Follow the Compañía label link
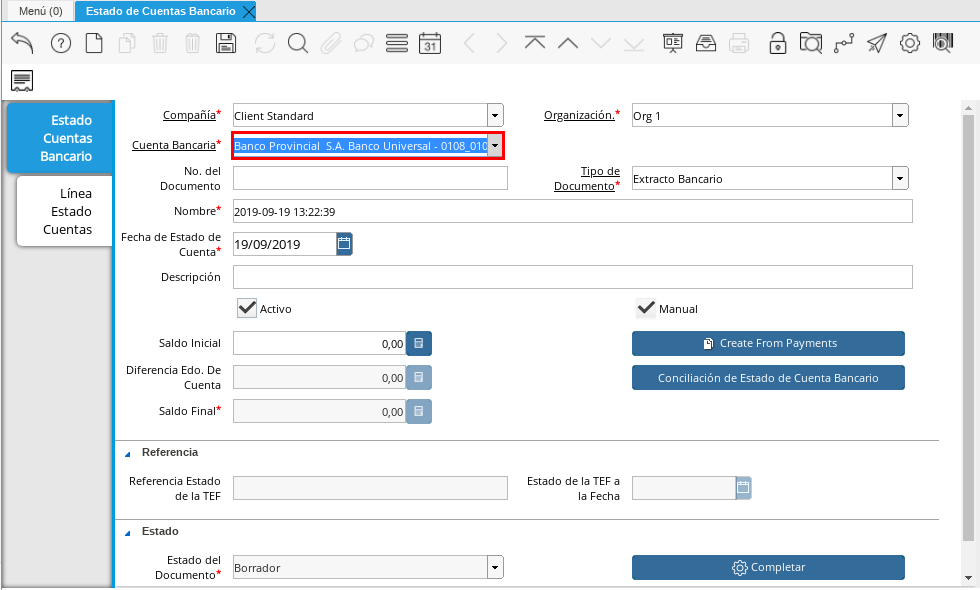980x590 pixels. pyautogui.click(x=189, y=115)
